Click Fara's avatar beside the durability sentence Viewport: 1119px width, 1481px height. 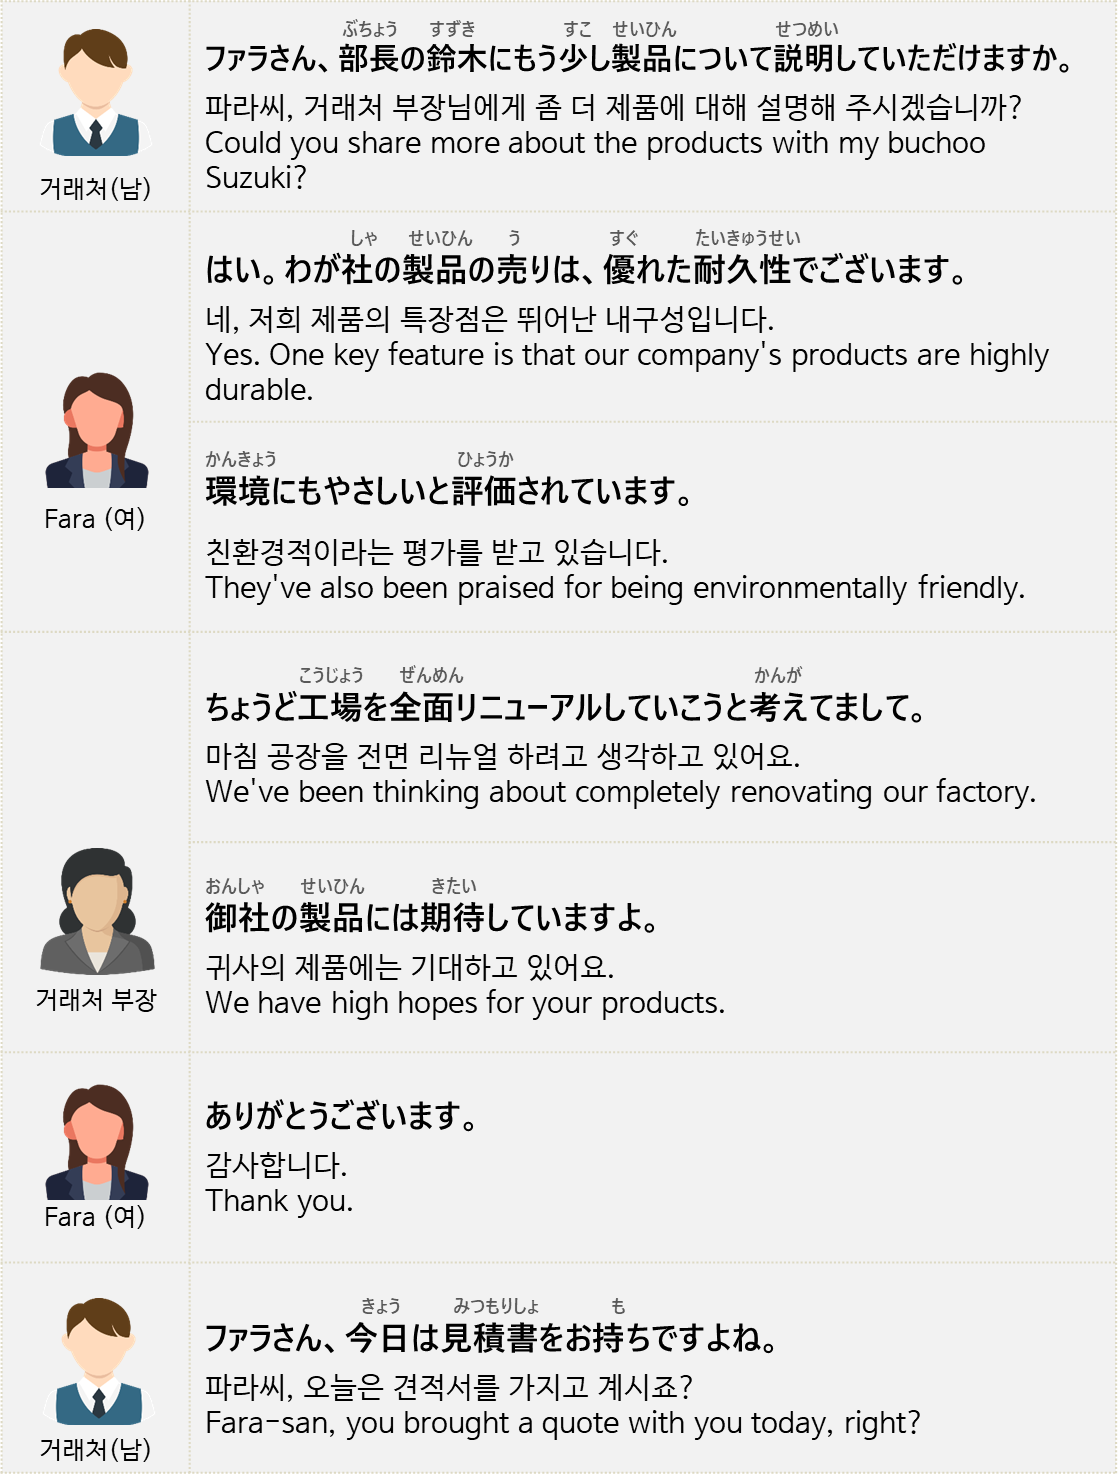pyautogui.click(x=96, y=431)
